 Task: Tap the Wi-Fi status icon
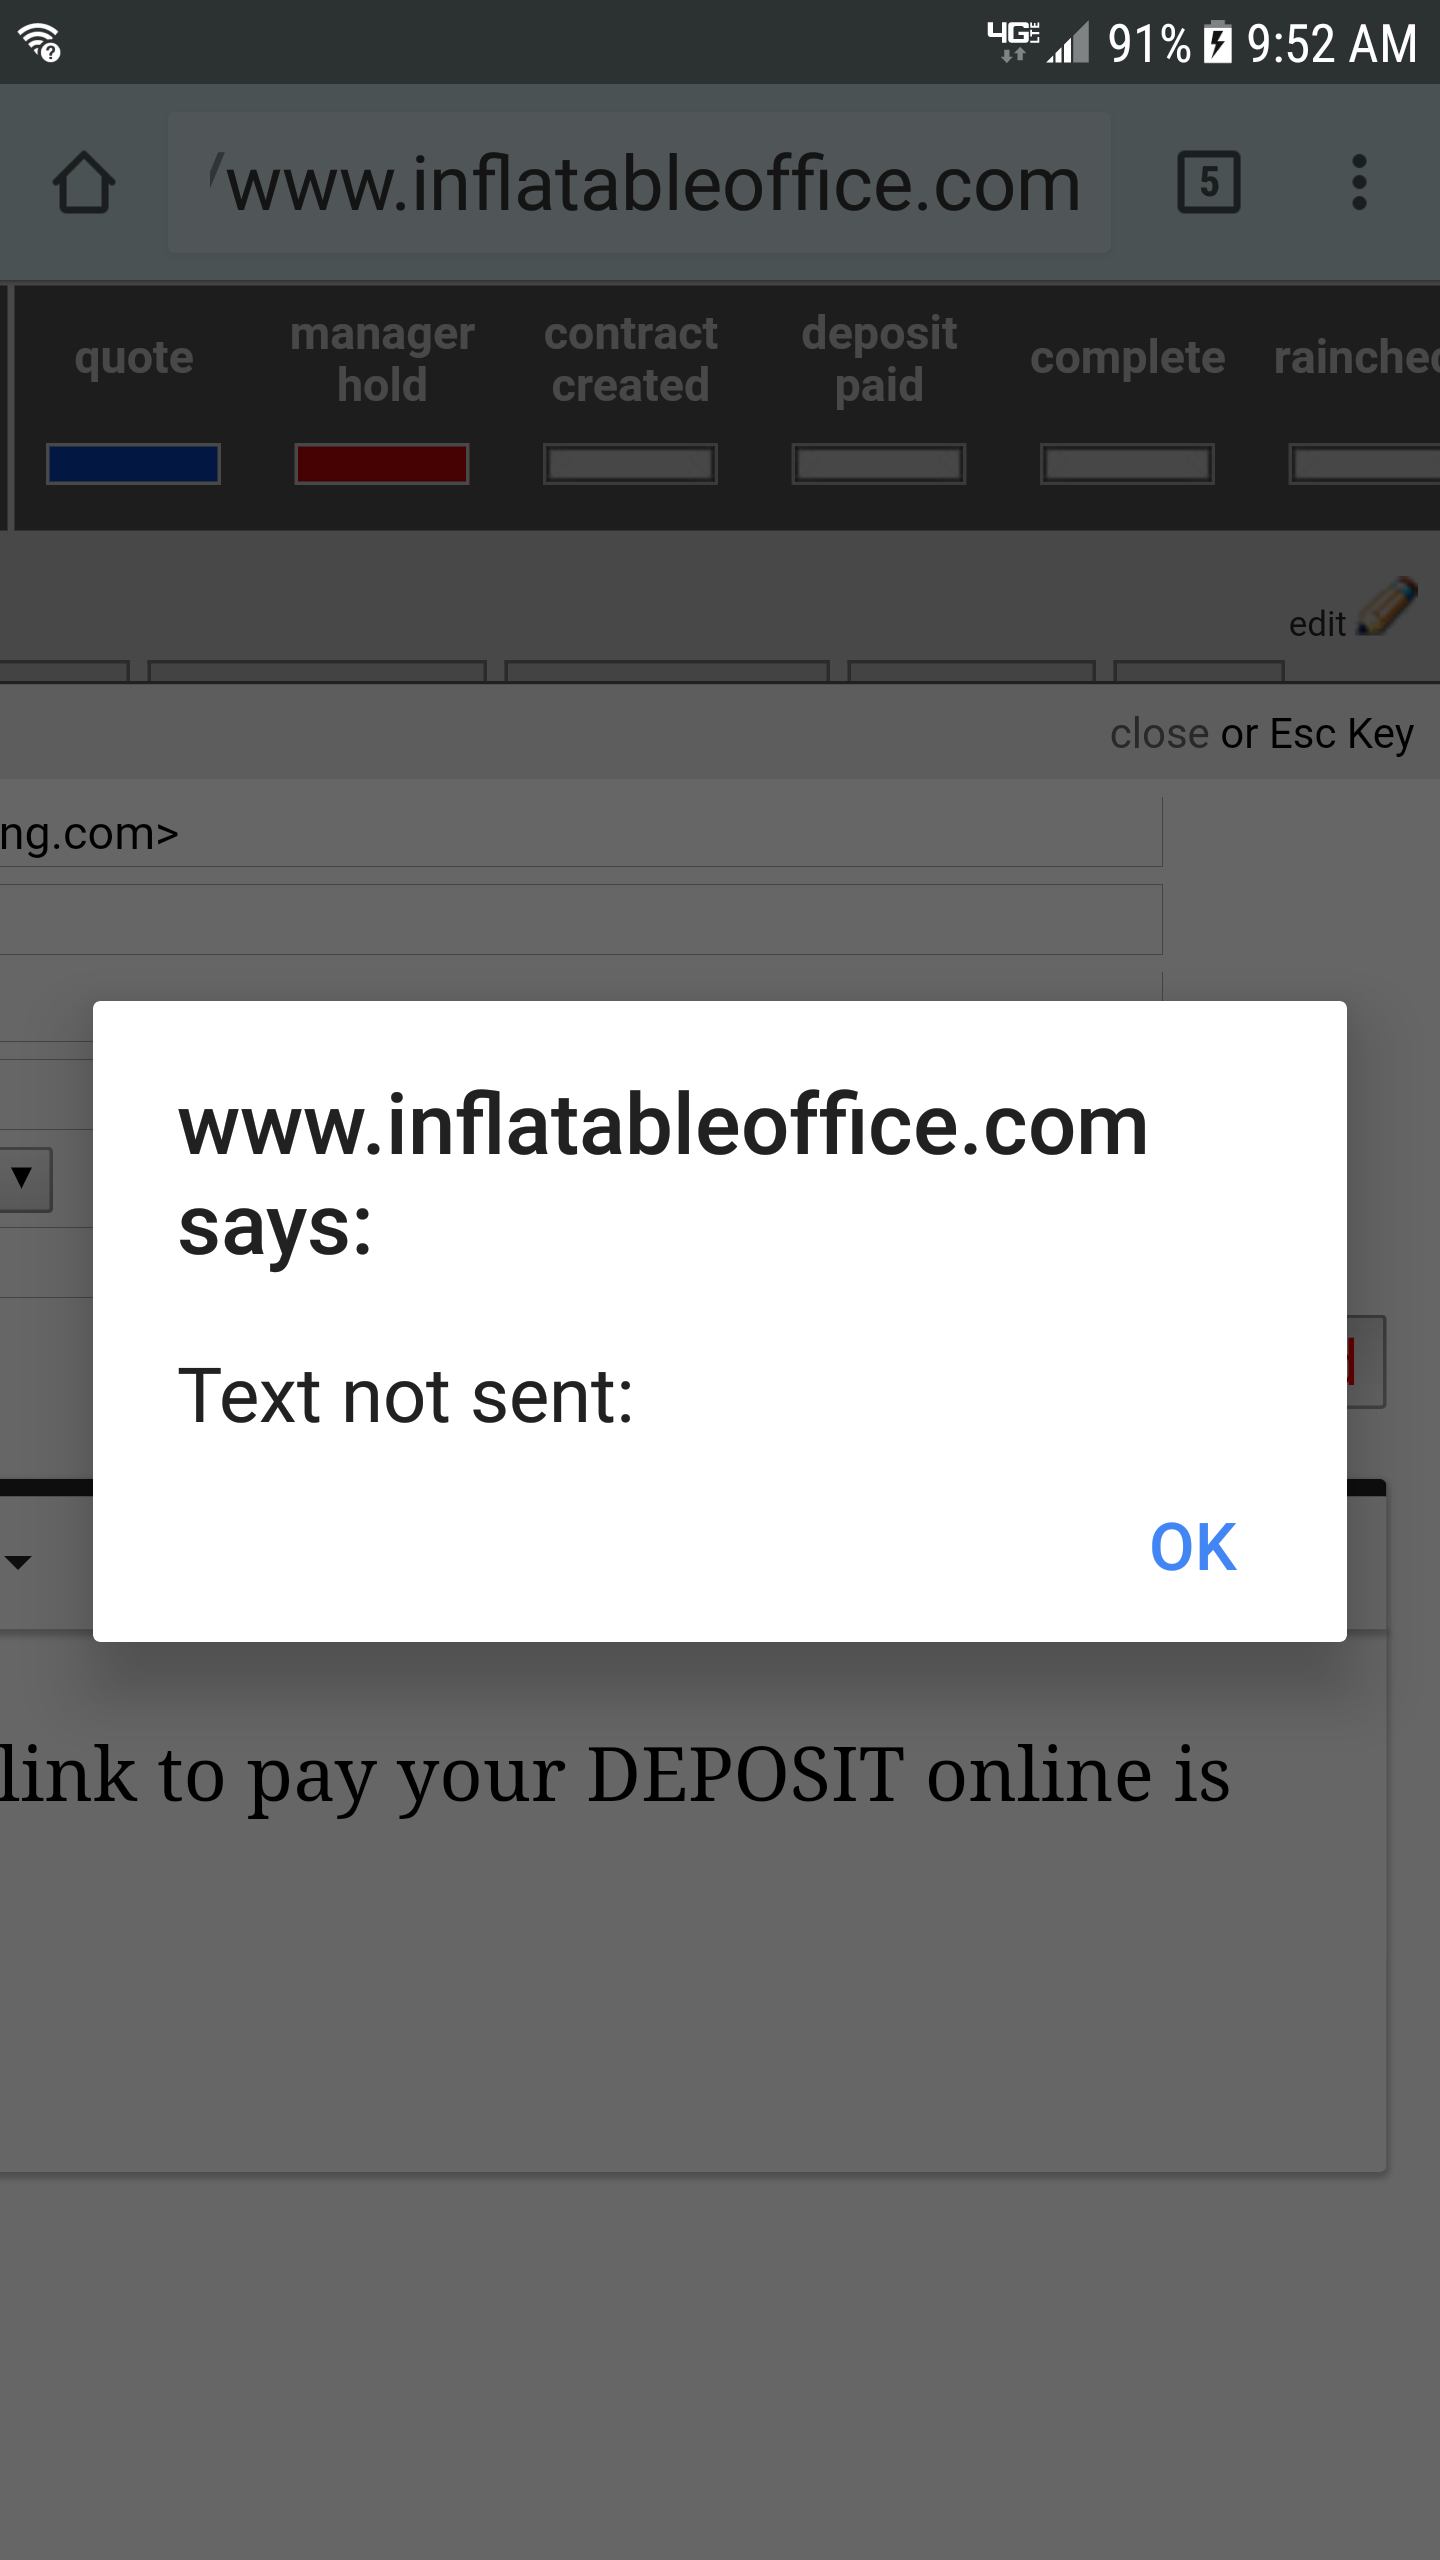(x=40, y=42)
